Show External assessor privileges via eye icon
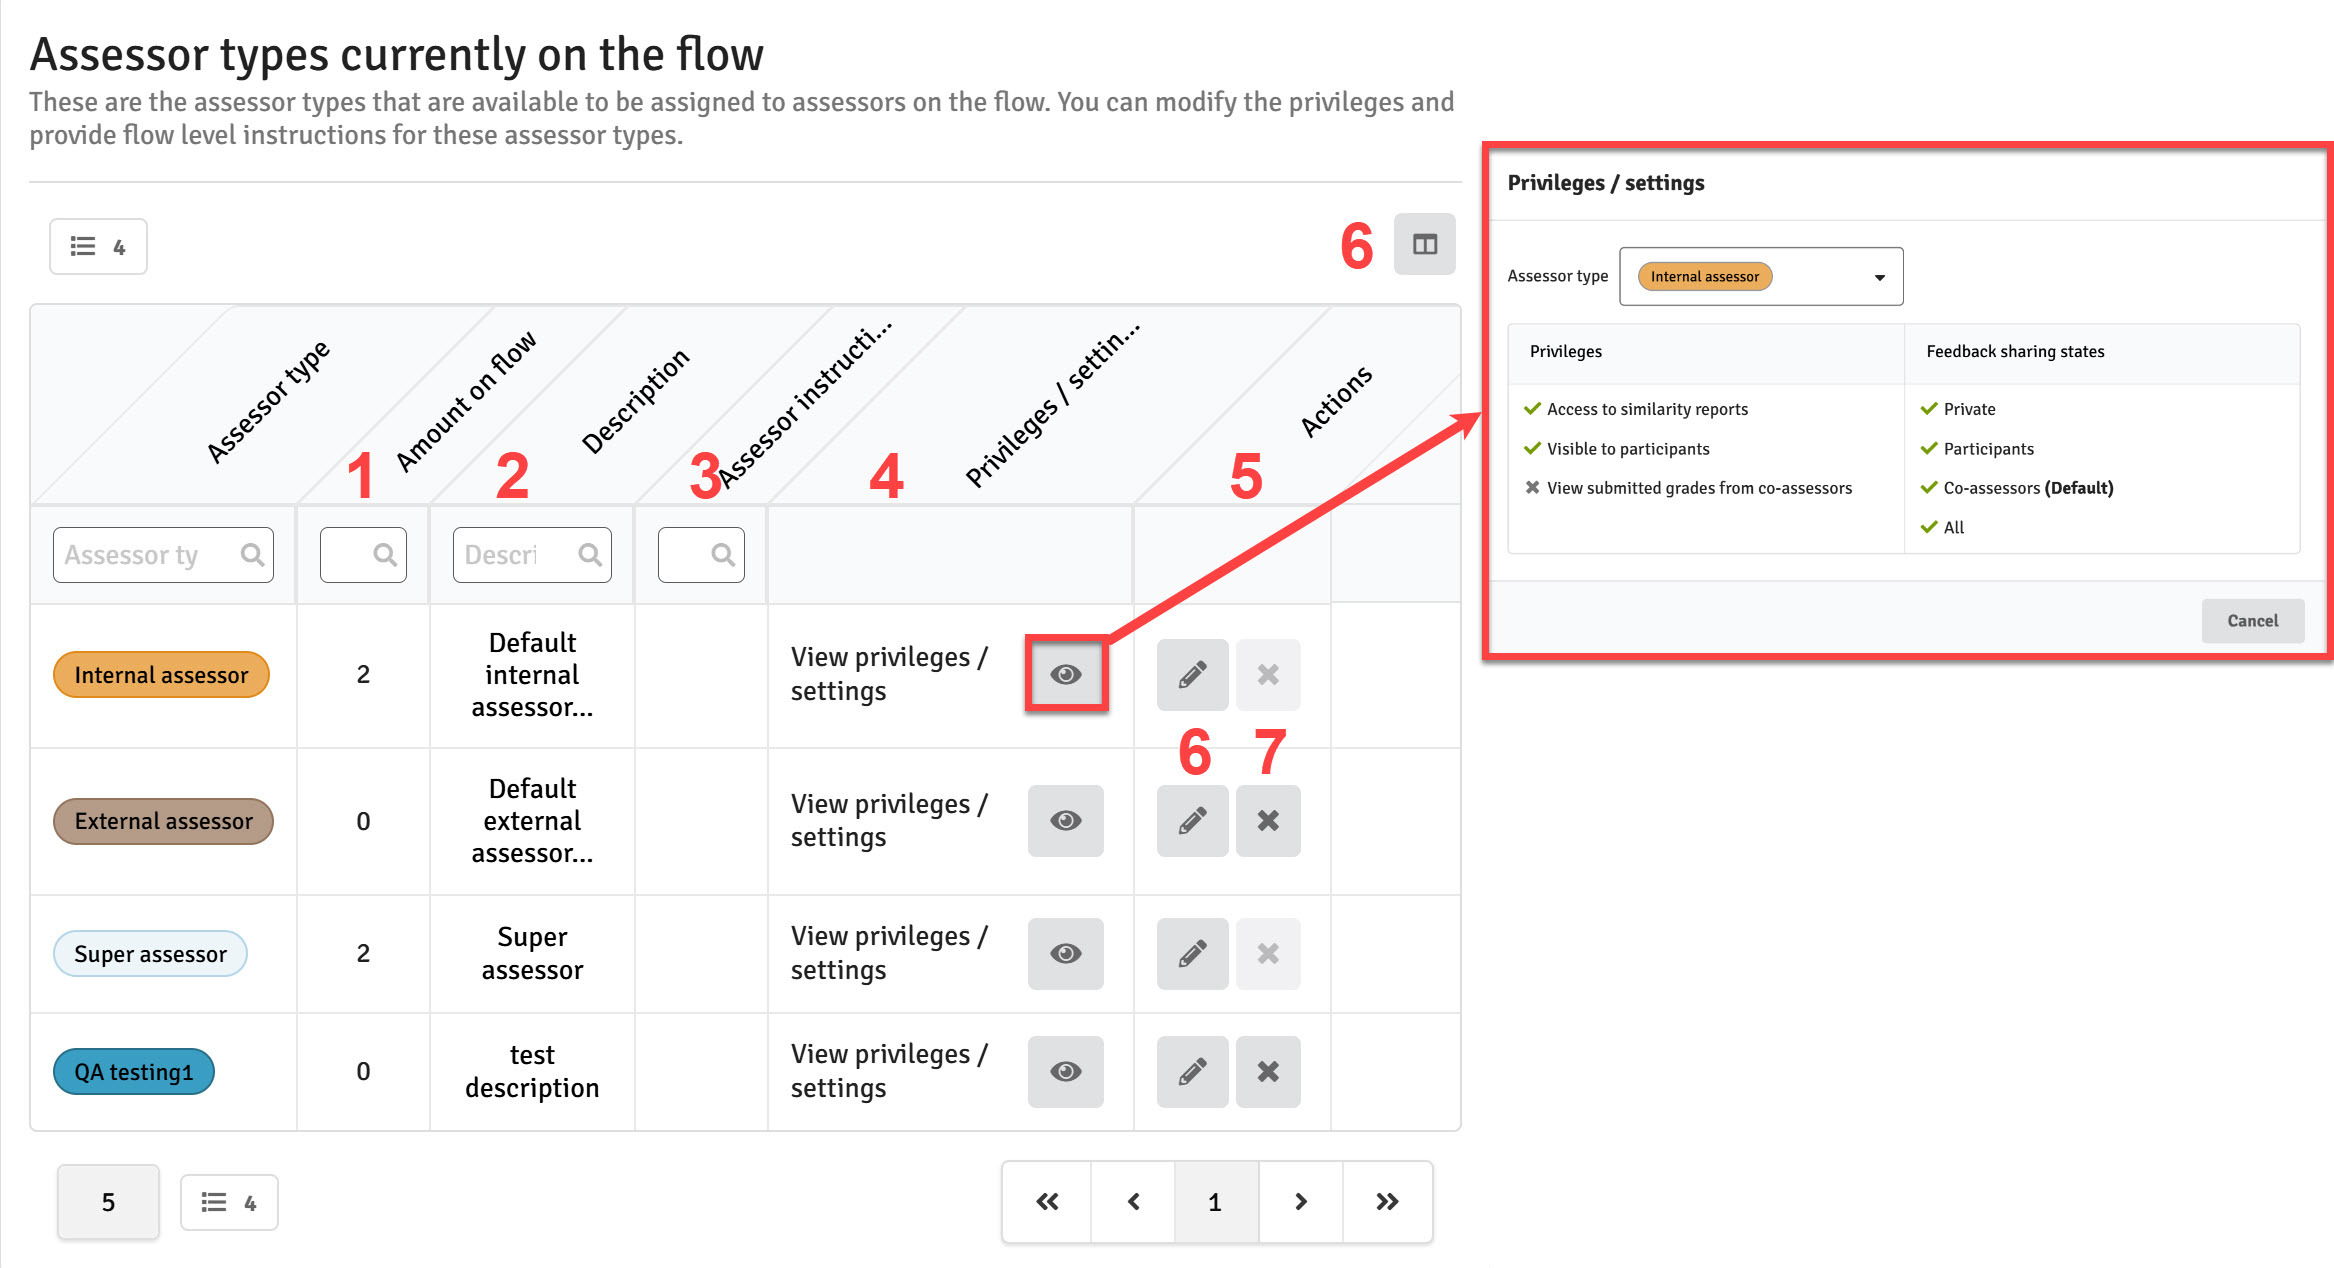 point(1066,821)
